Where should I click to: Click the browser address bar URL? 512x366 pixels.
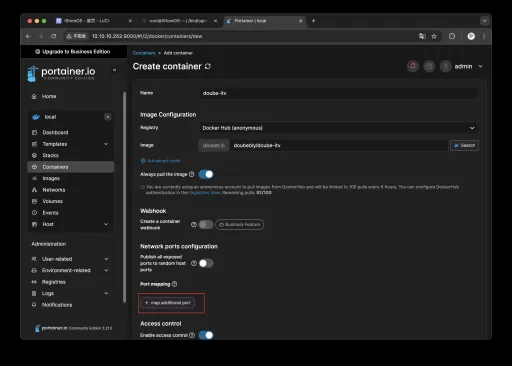point(147,36)
